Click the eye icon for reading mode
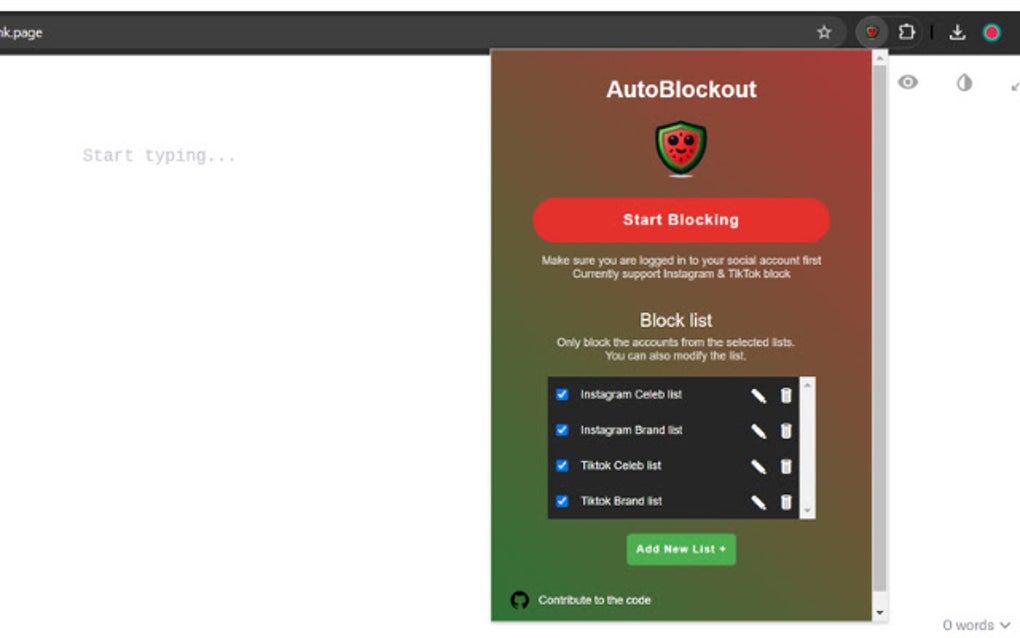The height and width of the screenshot is (638, 1020). (909, 82)
